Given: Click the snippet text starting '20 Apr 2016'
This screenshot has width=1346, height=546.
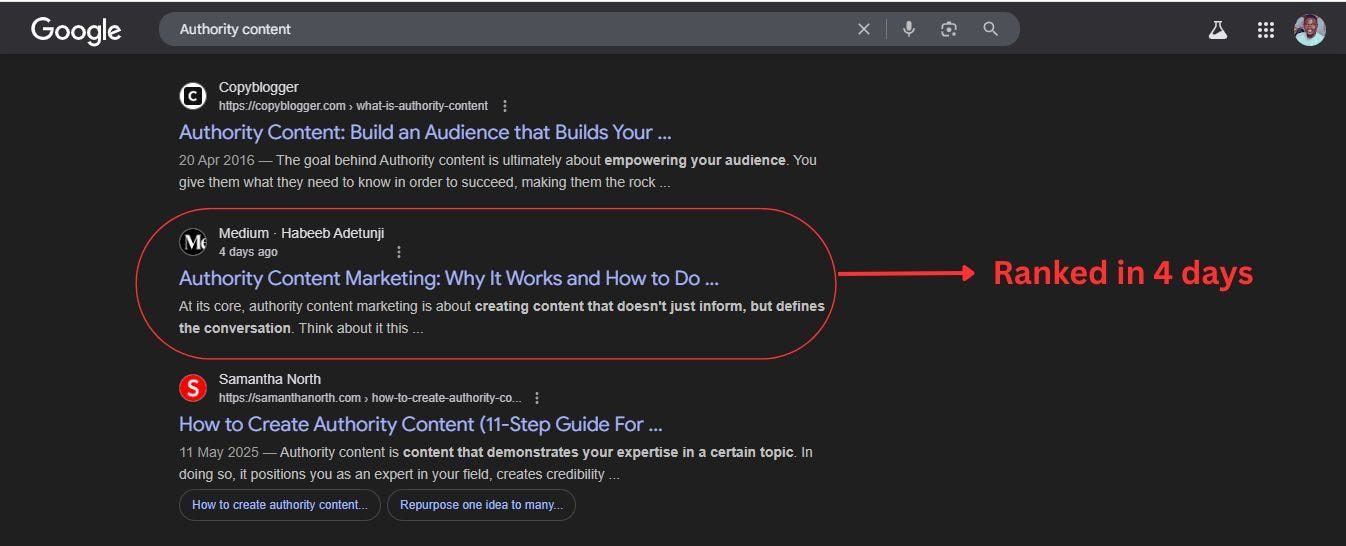Looking at the screenshot, I should pyautogui.click(x=498, y=171).
